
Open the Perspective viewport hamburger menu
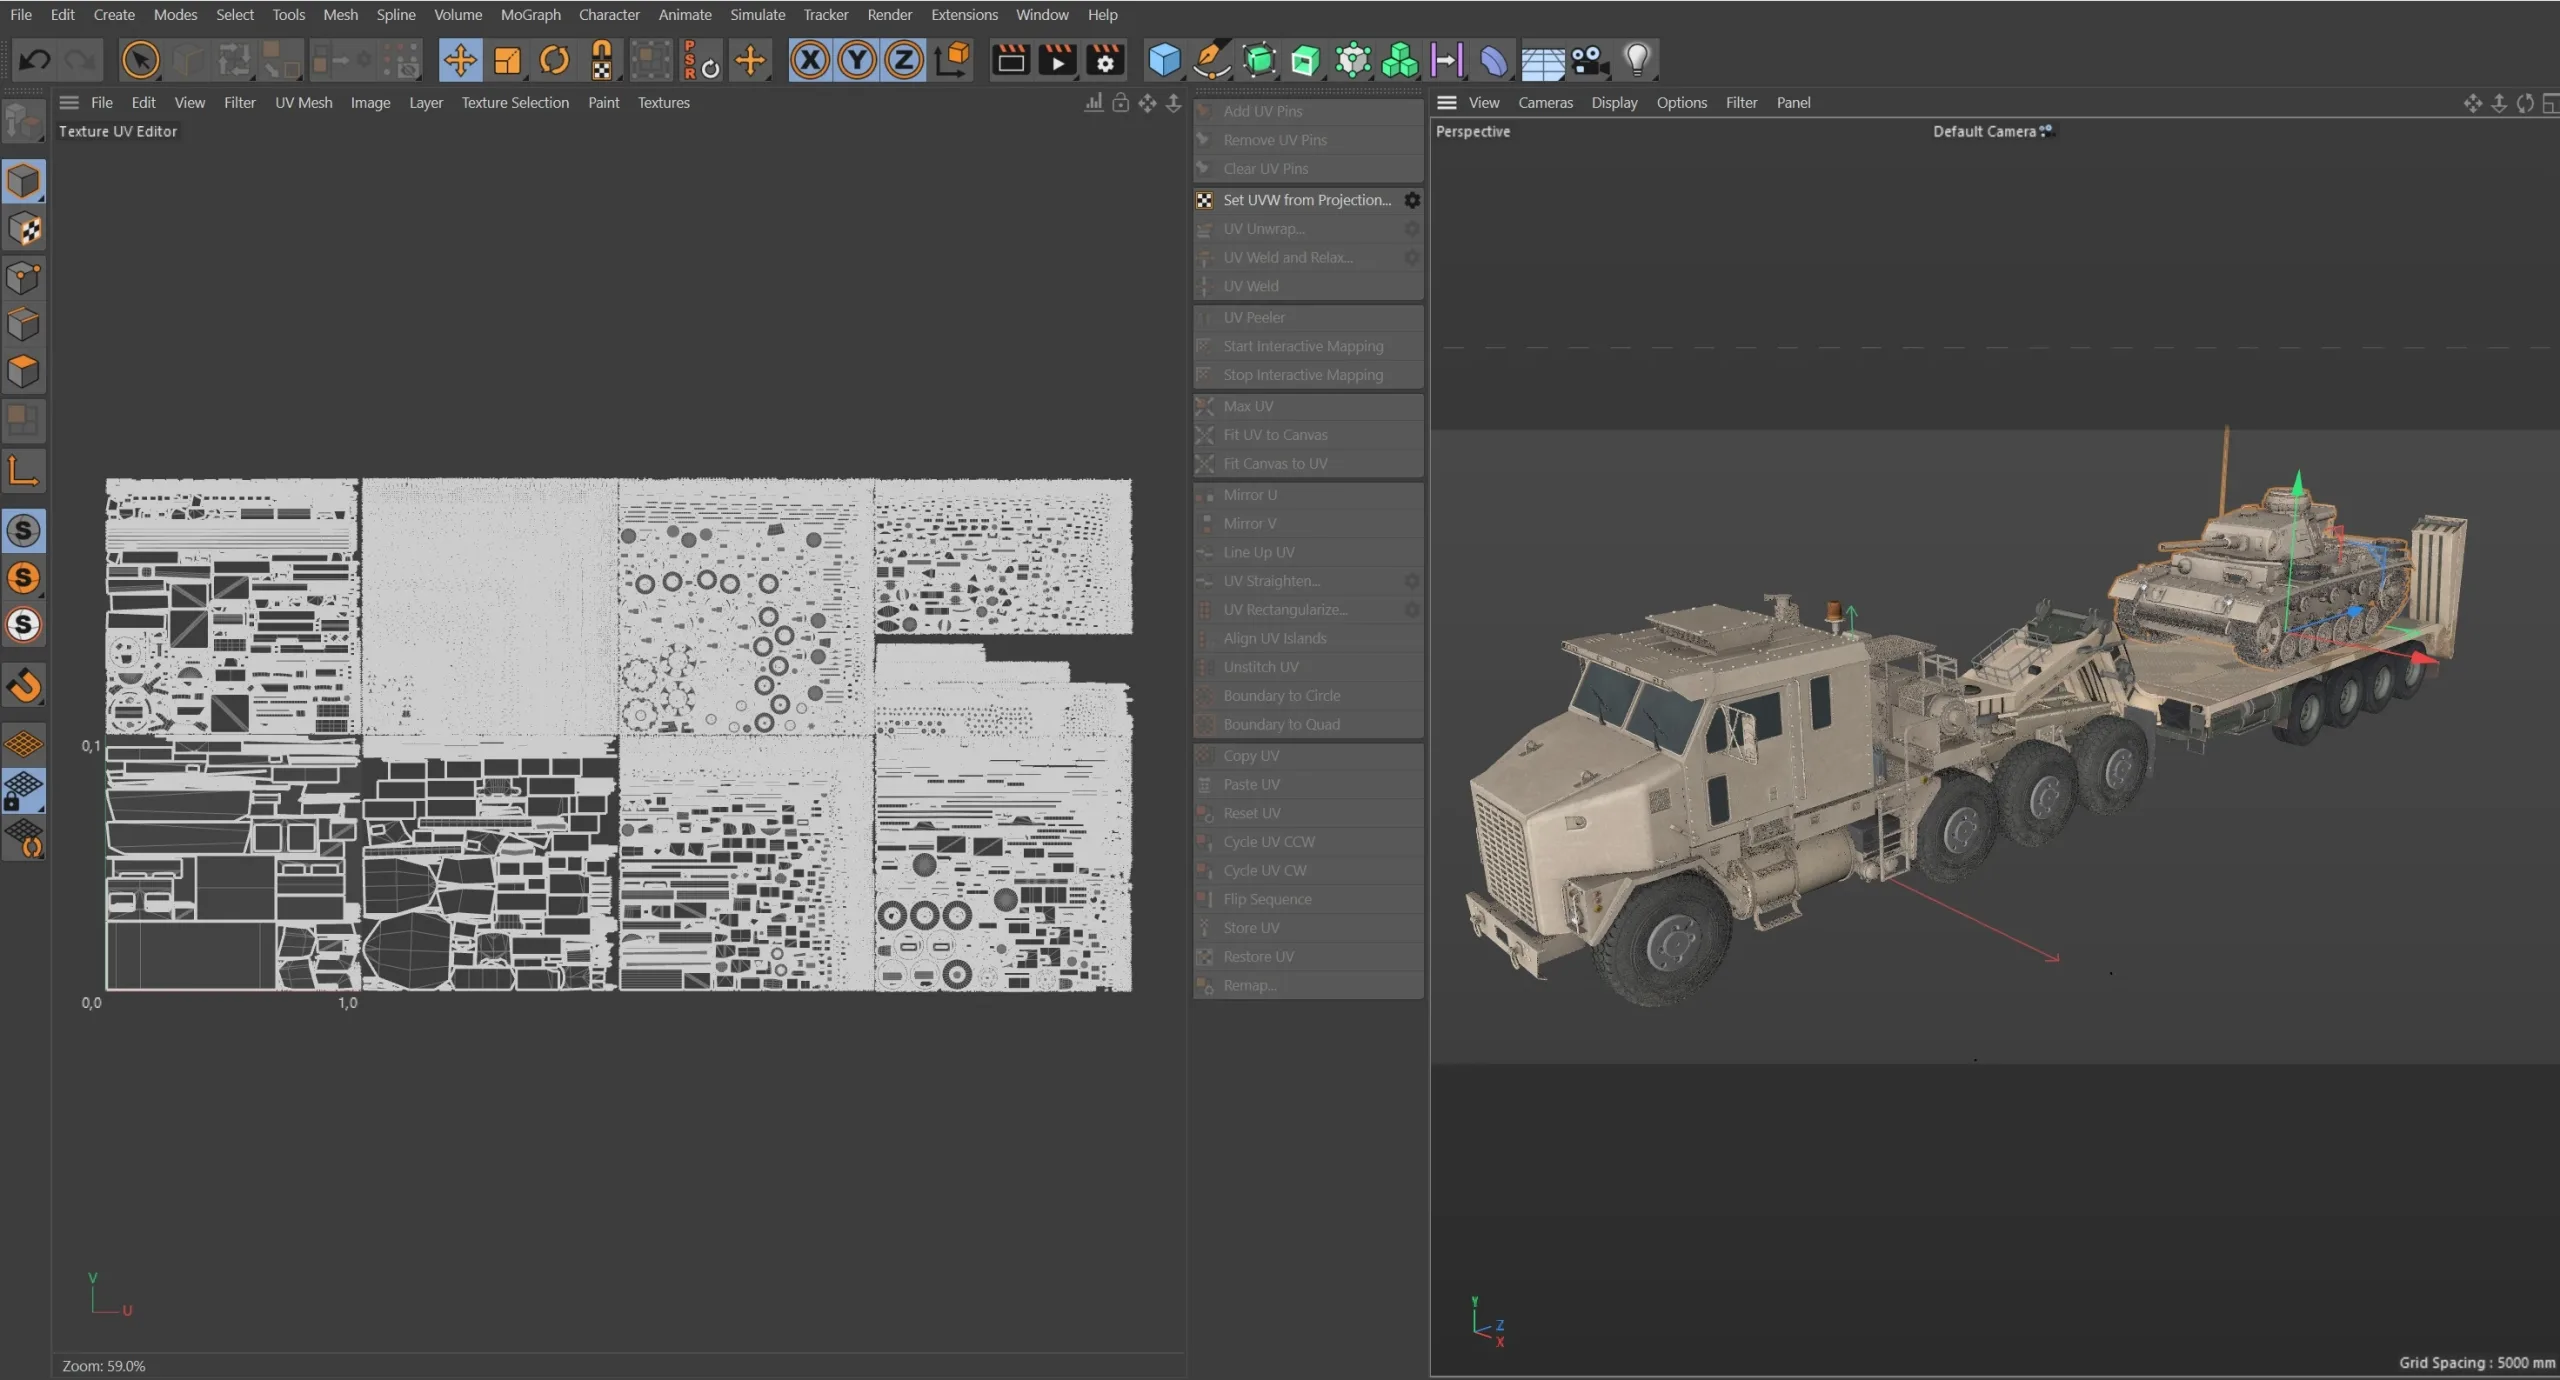(1446, 102)
